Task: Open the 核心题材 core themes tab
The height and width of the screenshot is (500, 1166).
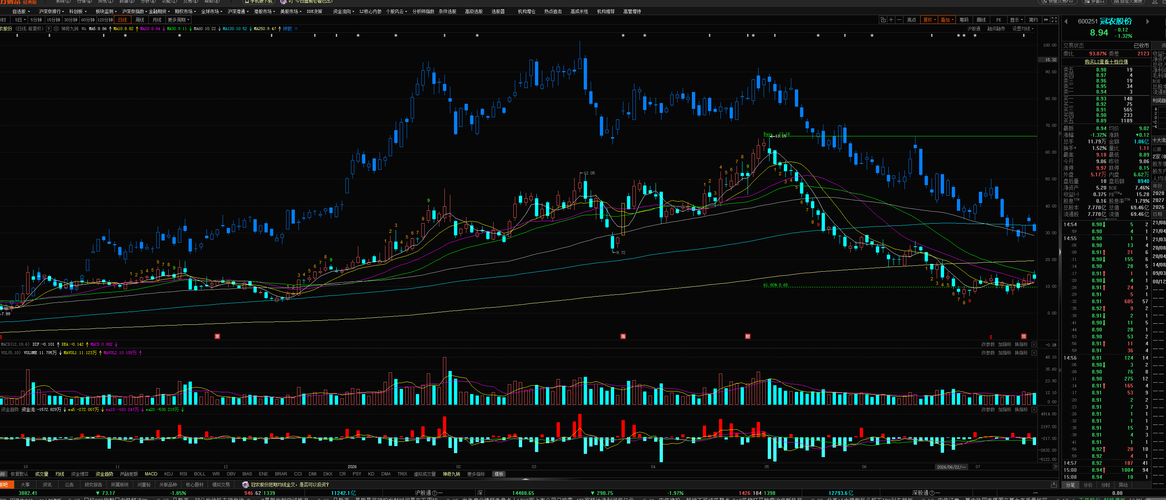Action: coord(195,484)
